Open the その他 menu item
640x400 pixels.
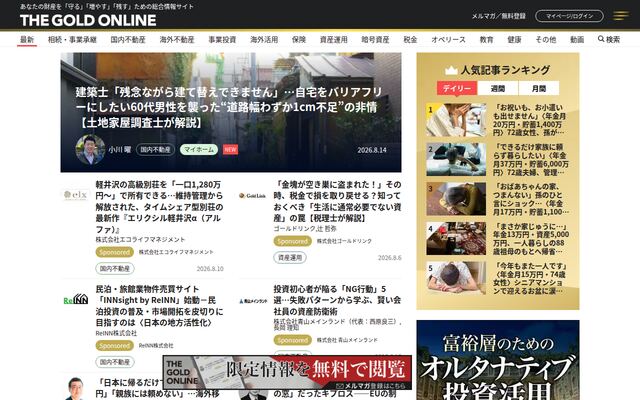(x=546, y=40)
